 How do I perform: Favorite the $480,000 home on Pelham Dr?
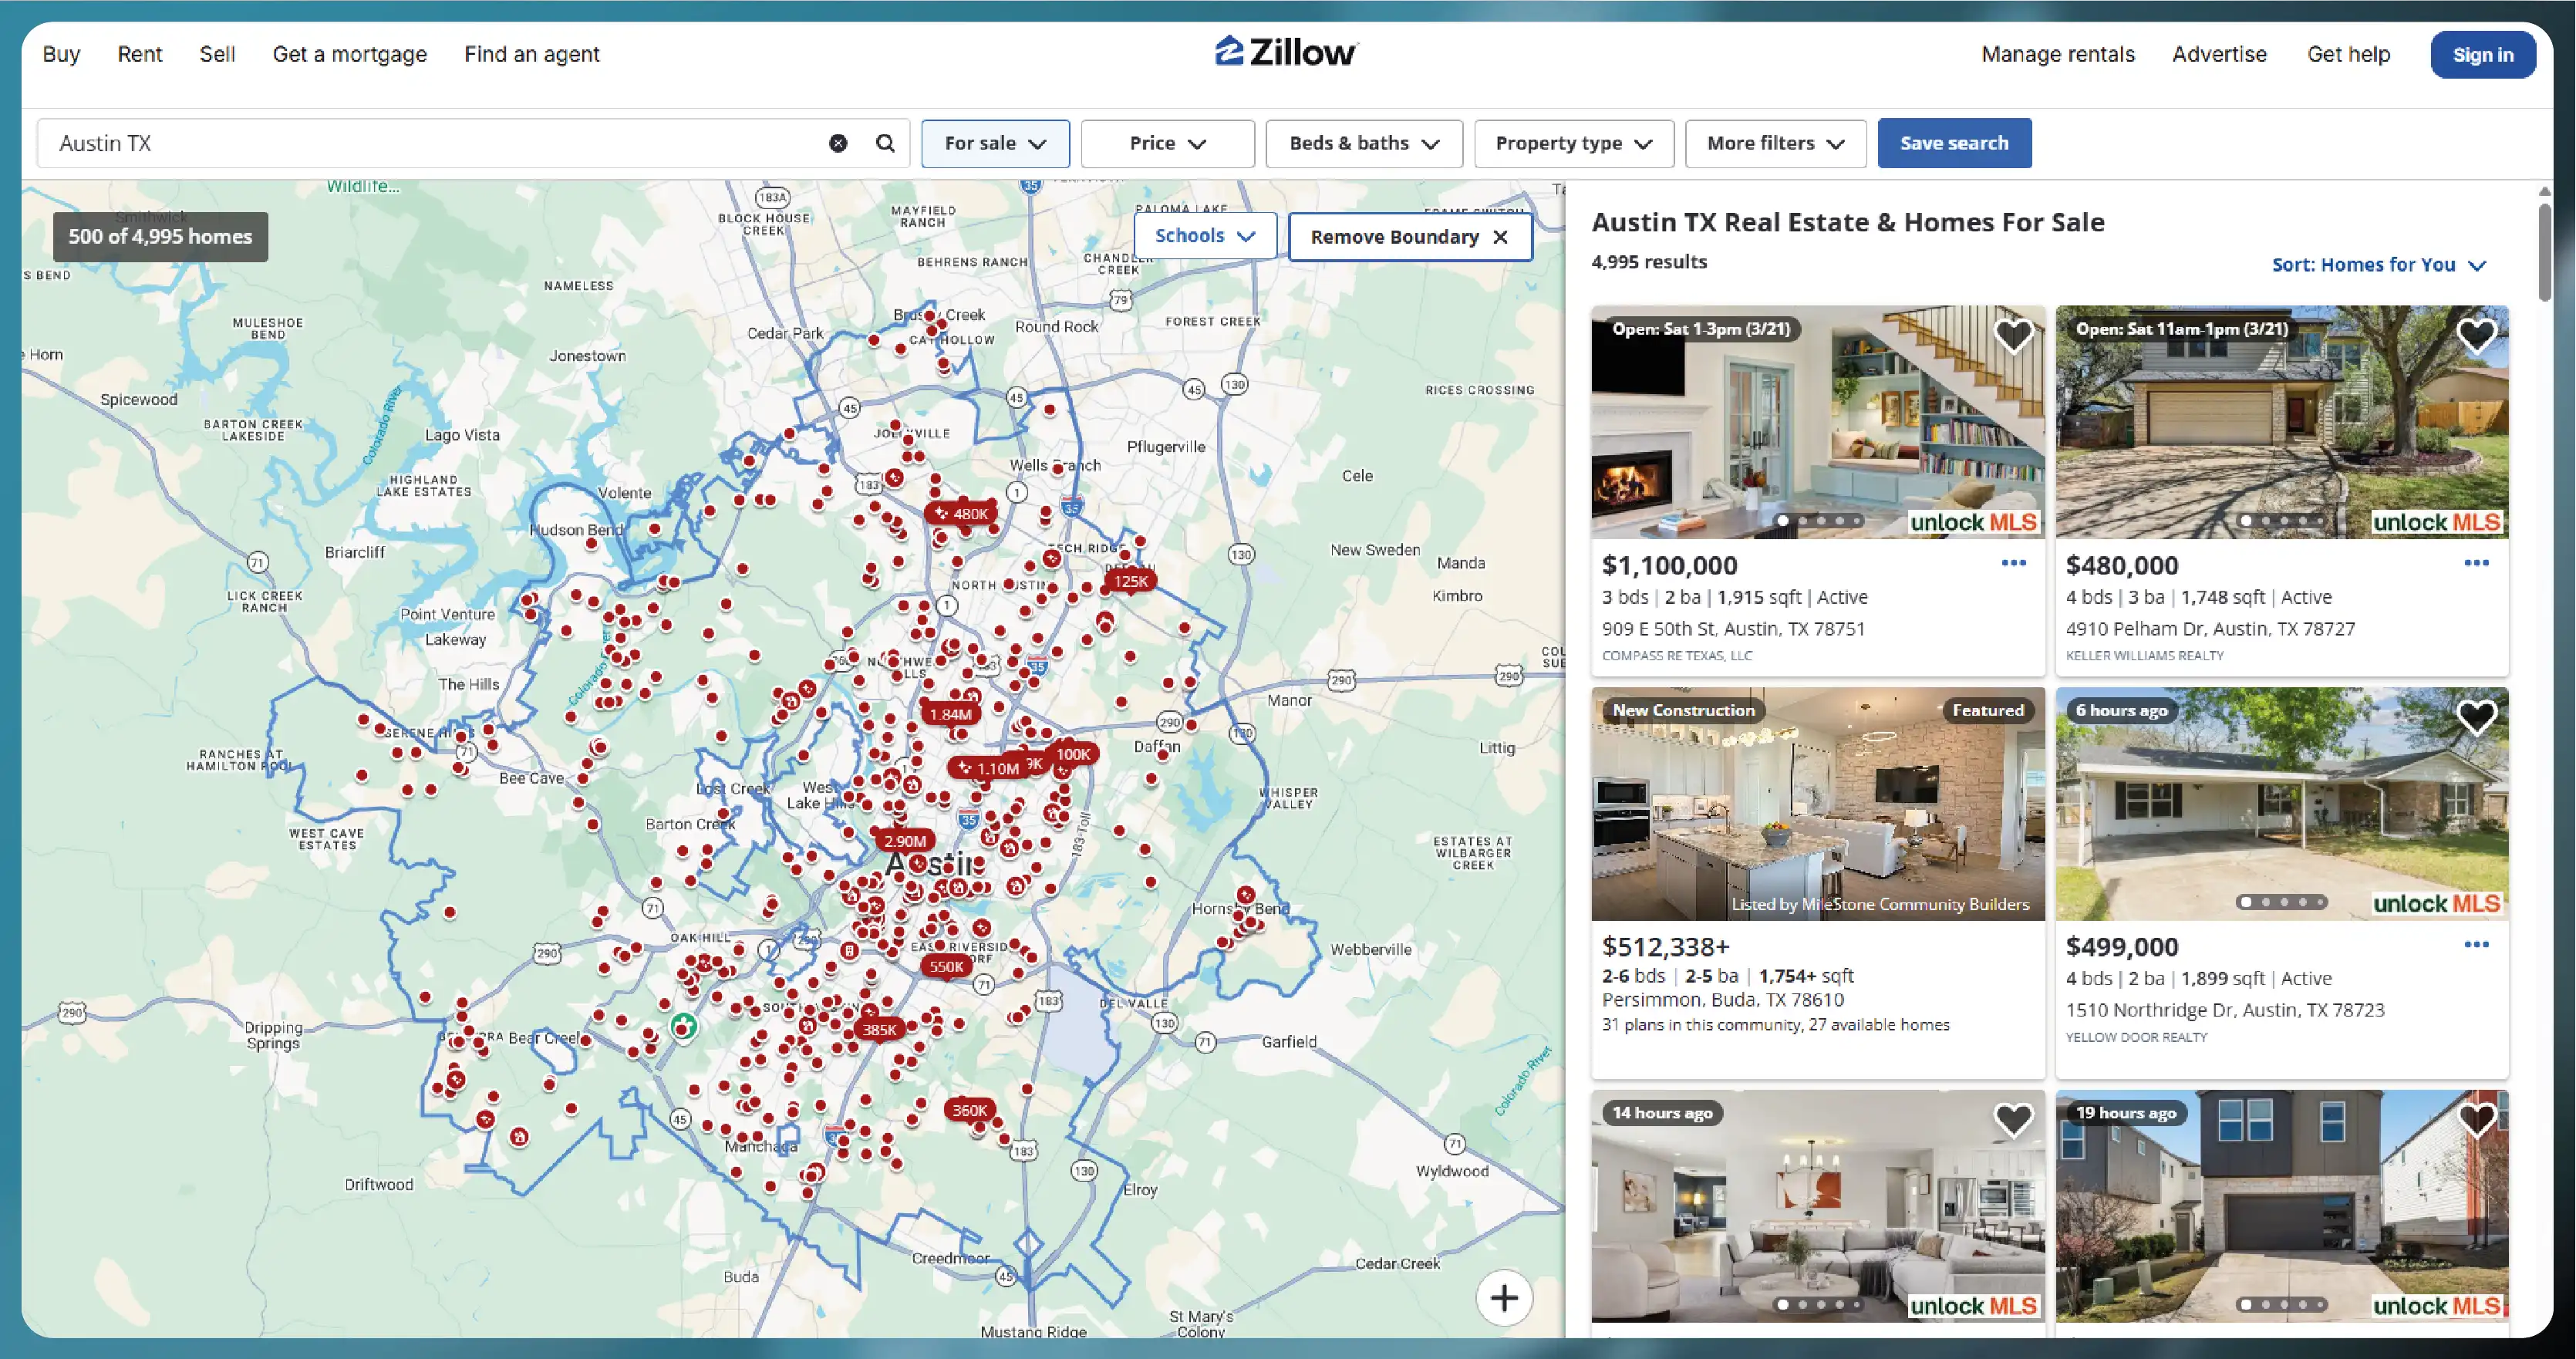point(2477,335)
